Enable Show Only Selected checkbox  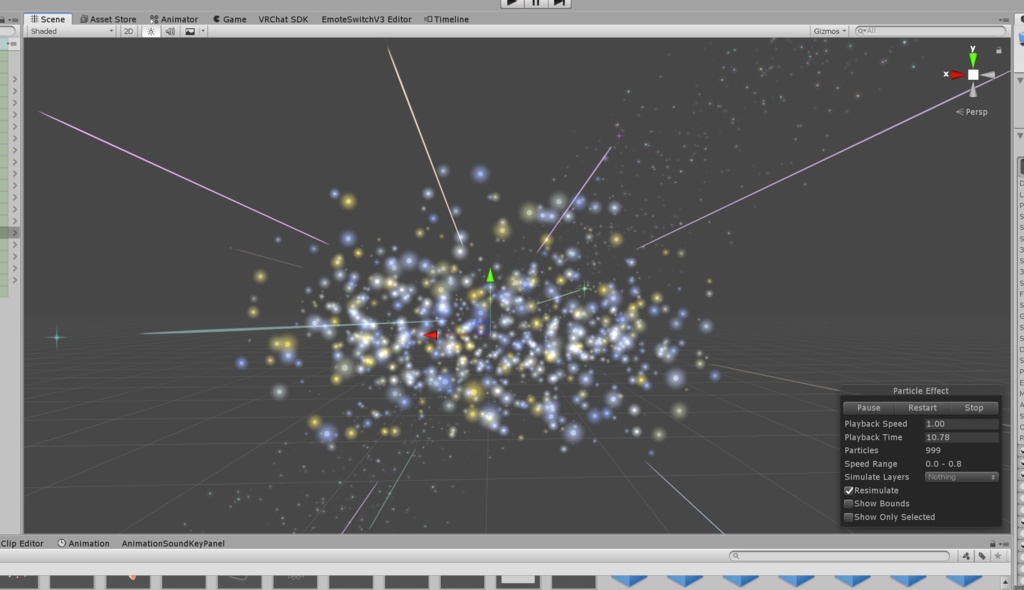[849, 517]
